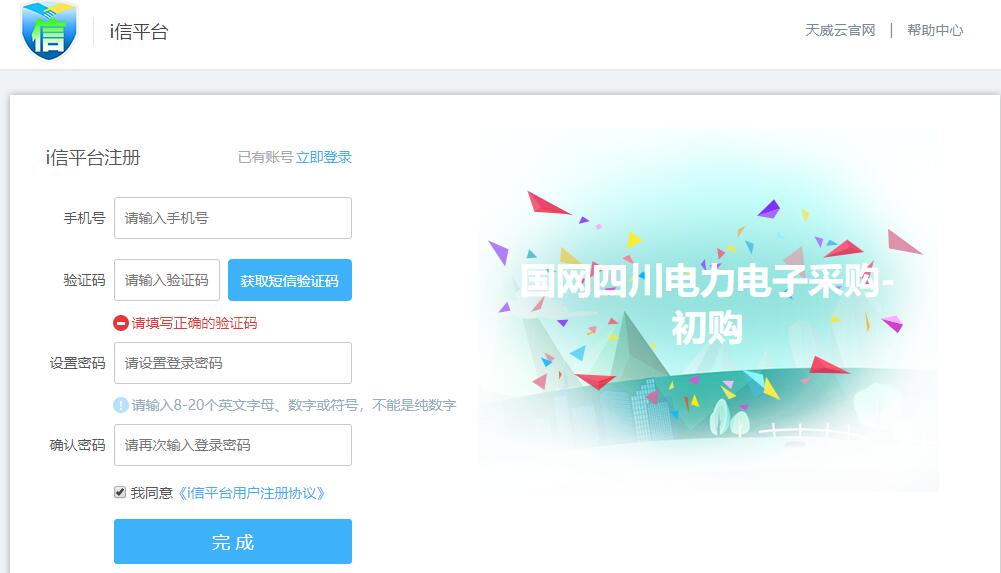Image resolution: width=1001 pixels, height=573 pixels.
Task: Toggle the 我同意 agreement checkbox
Action: coord(120,492)
